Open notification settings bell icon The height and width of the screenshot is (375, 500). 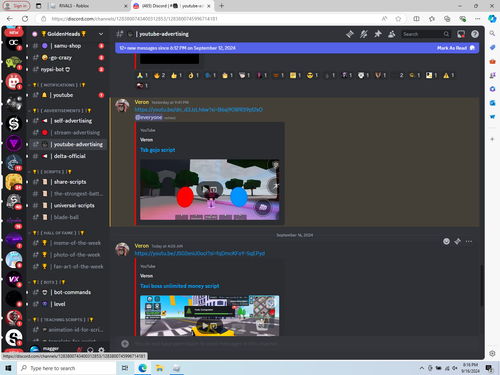(x=364, y=34)
